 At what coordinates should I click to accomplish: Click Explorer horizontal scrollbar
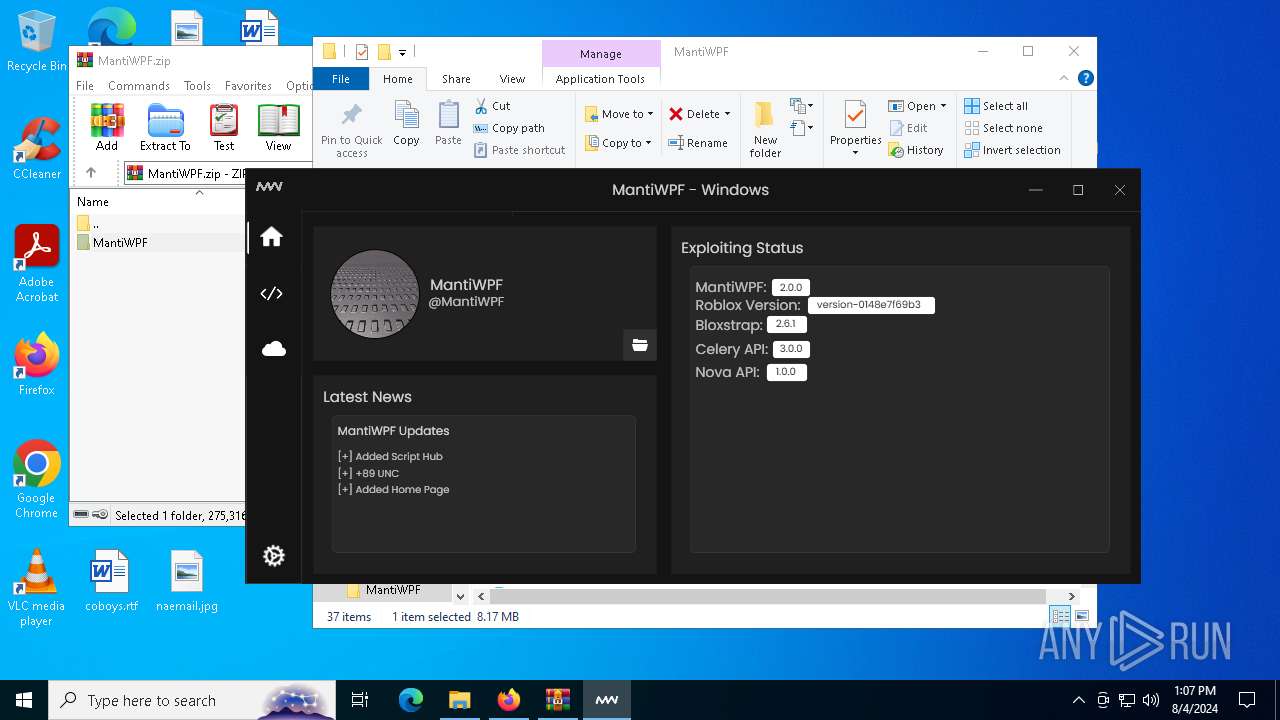(x=767, y=596)
